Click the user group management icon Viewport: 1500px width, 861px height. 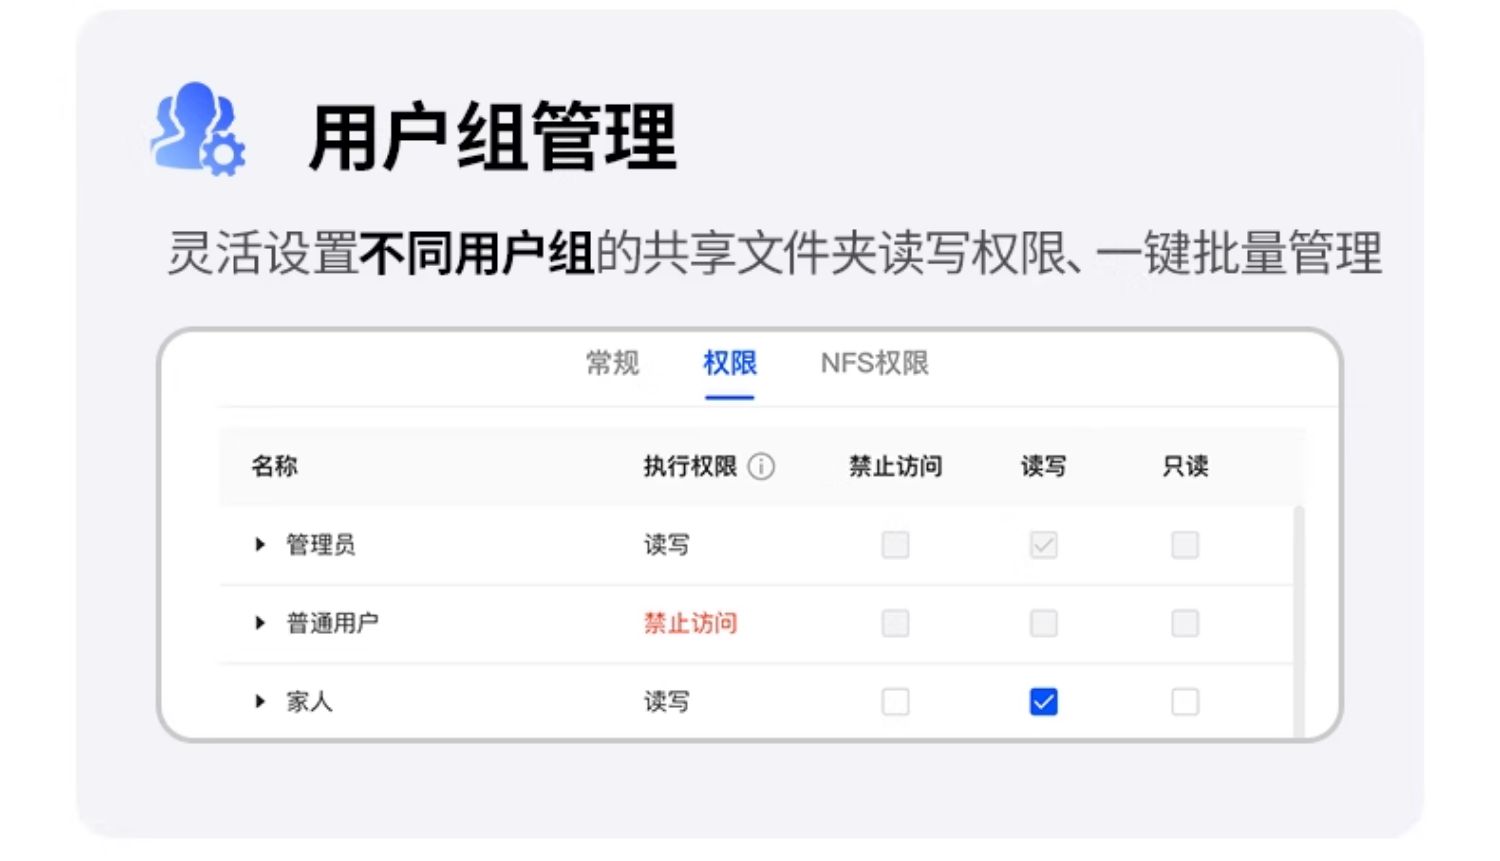(x=195, y=132)
